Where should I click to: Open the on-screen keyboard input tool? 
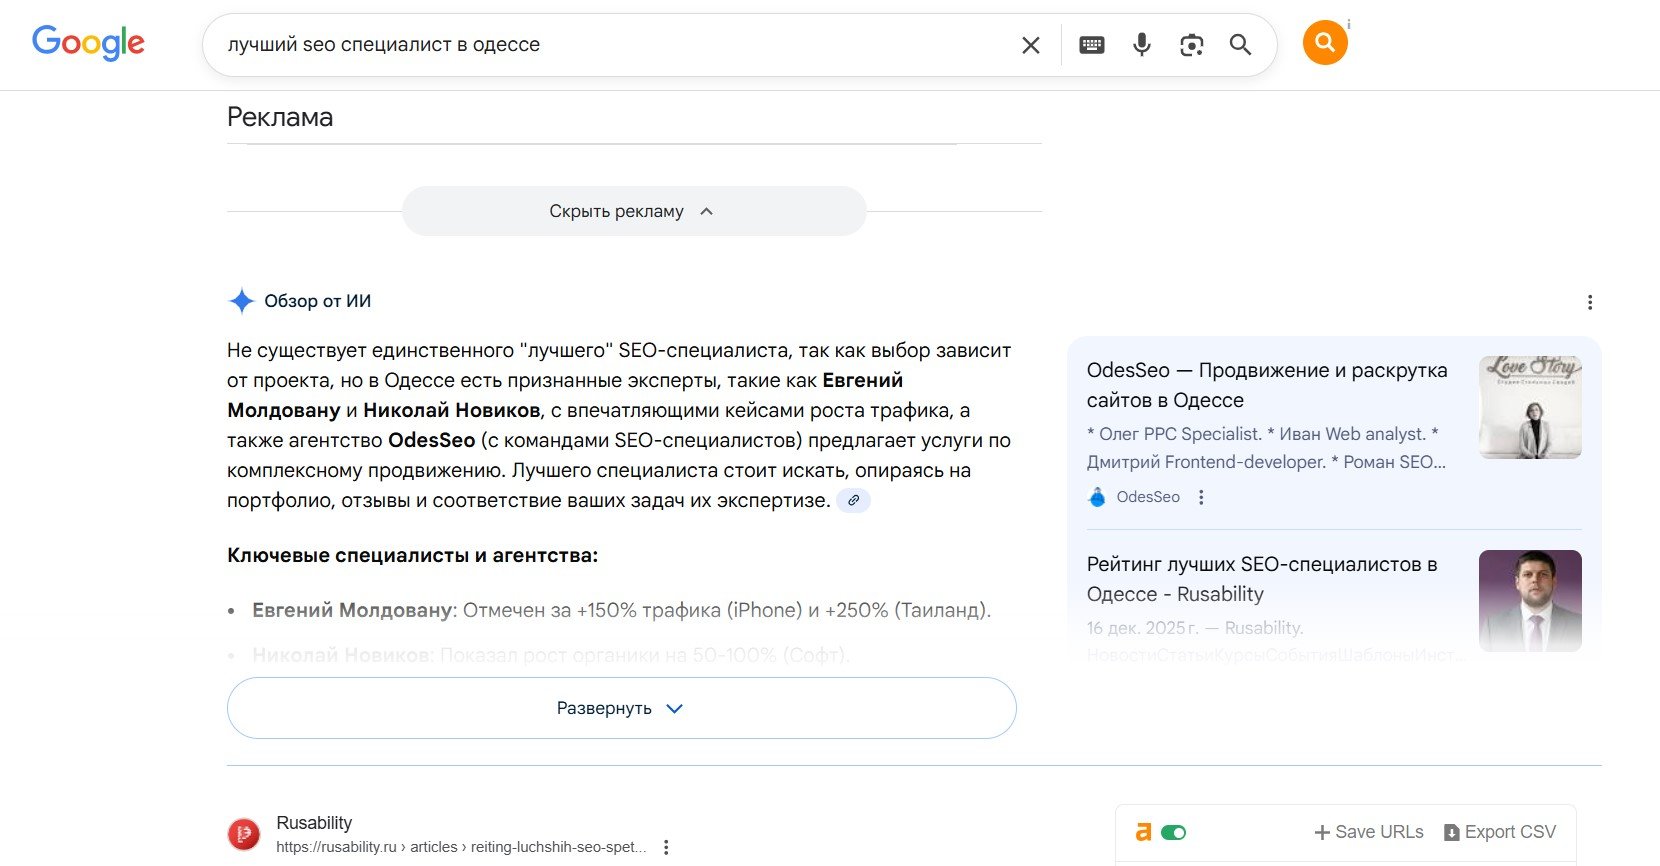pos(1091,45)
